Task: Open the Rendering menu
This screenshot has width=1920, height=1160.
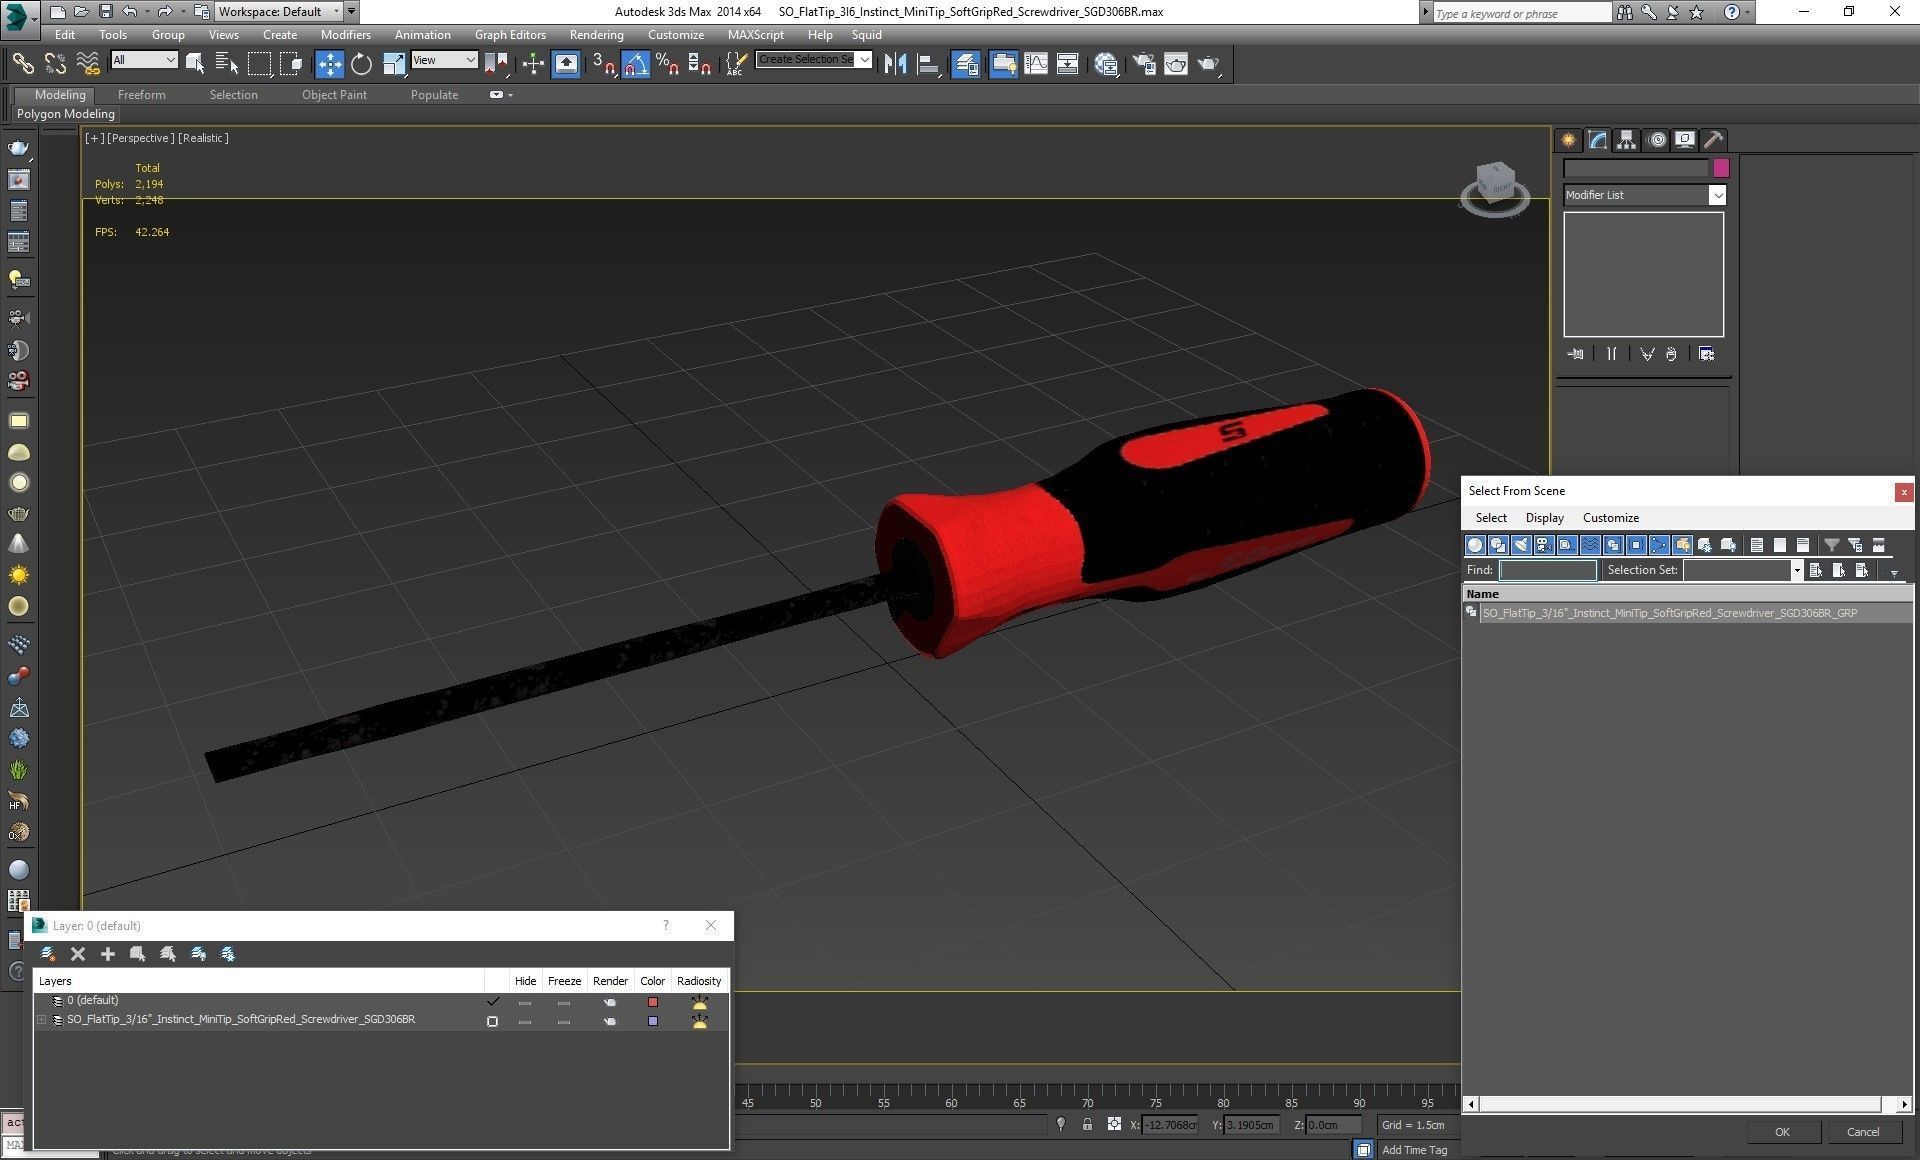Action: [x=597, y=34]
